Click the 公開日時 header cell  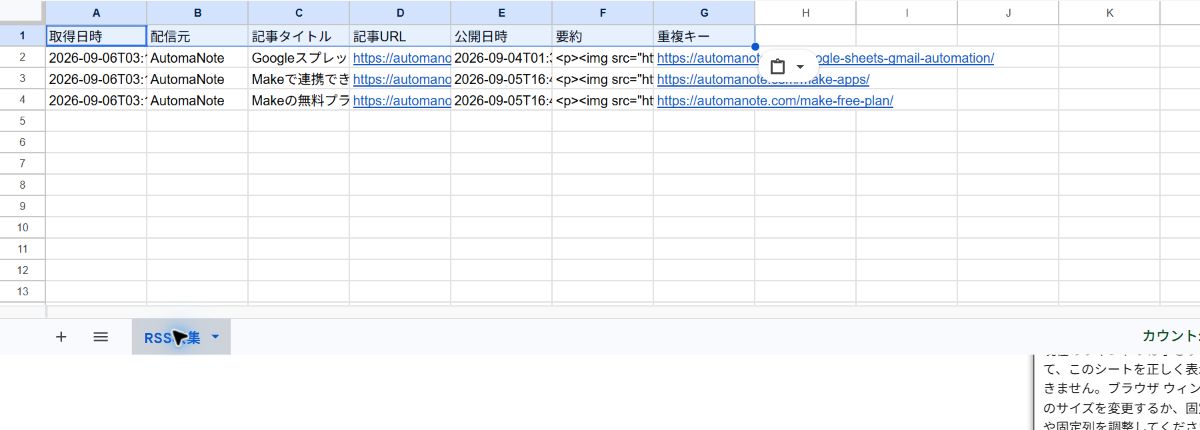pyautogui.click(x=501, y=36)
